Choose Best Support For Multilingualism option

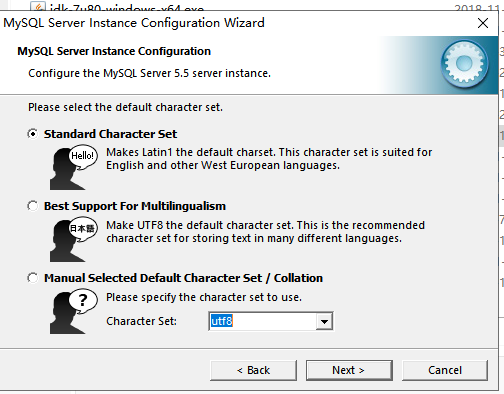coord(33,206)
